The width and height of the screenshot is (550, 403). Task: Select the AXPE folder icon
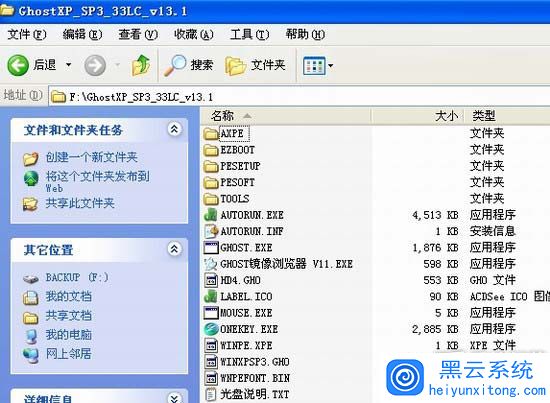211,134
